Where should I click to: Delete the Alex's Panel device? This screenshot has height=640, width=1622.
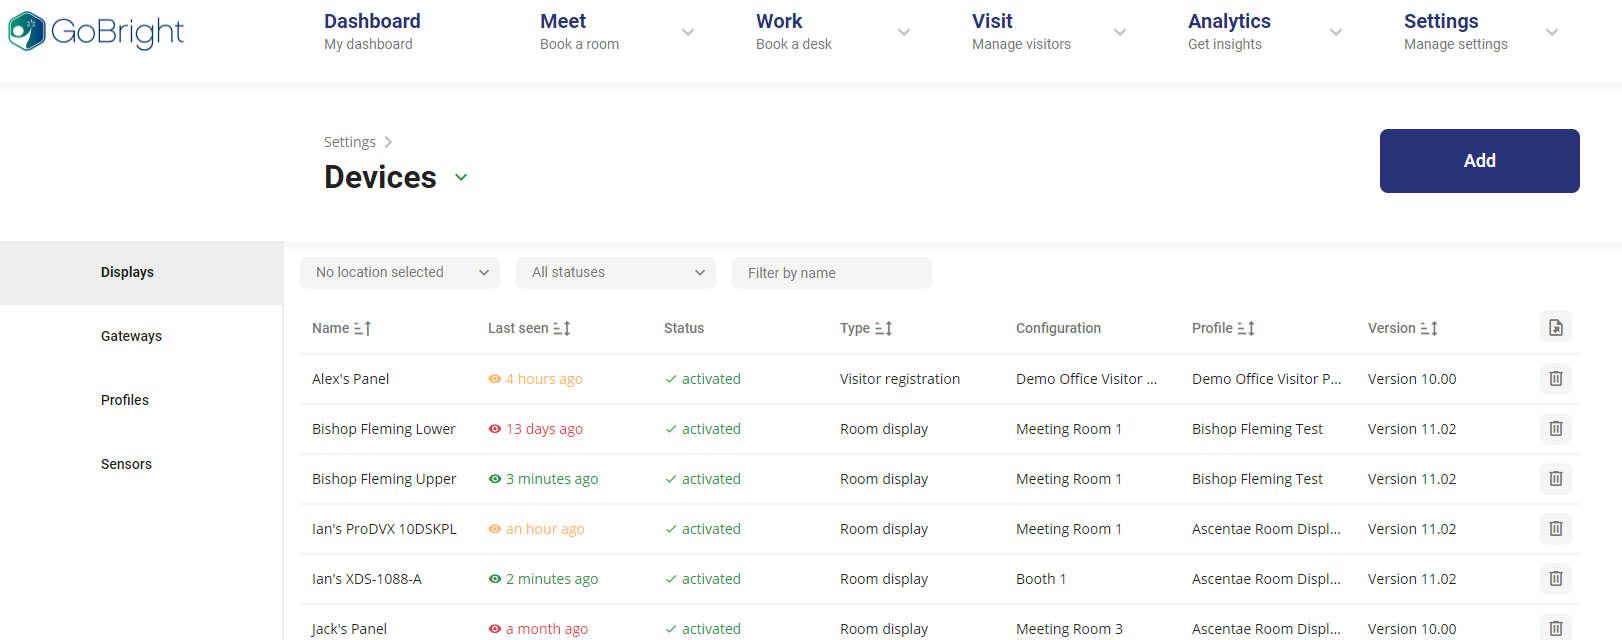(1556, 379)
